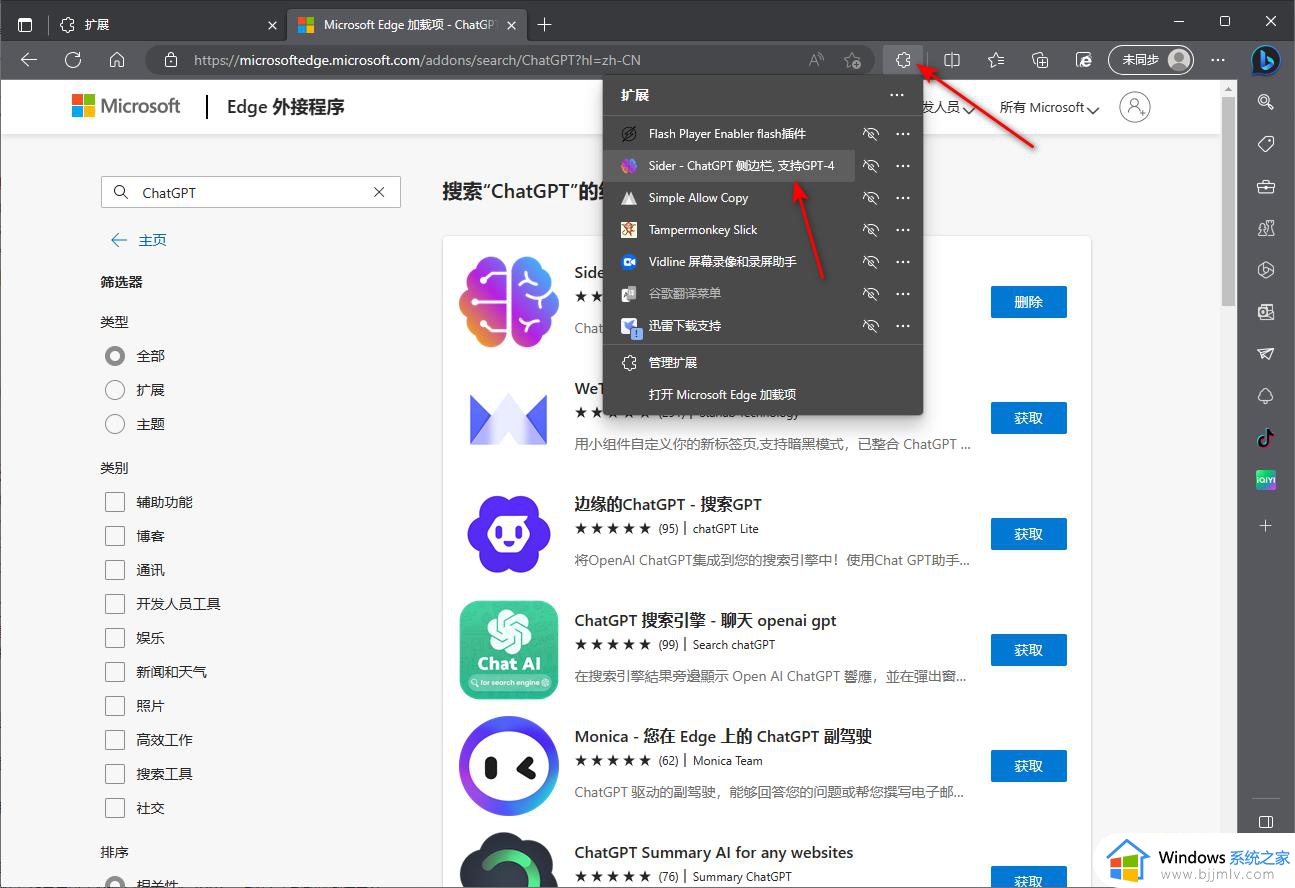Click the page vertical scrollbar thumb
The image size is (1295, 888).
(1229, 201)
